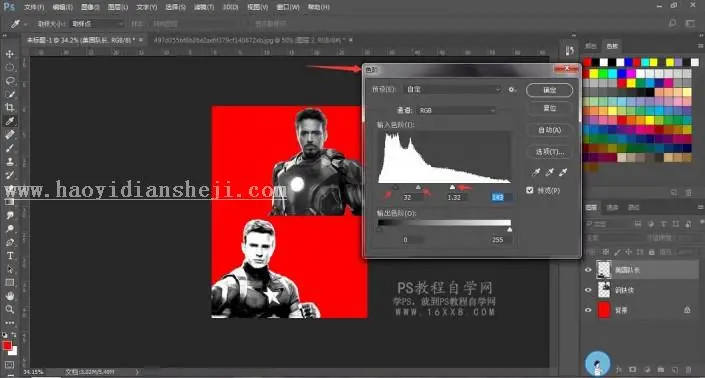Viewport: 705px width, 378px height.
Task: Select the Eyedropper tool in left toolbar
Action: click(9, 121)
